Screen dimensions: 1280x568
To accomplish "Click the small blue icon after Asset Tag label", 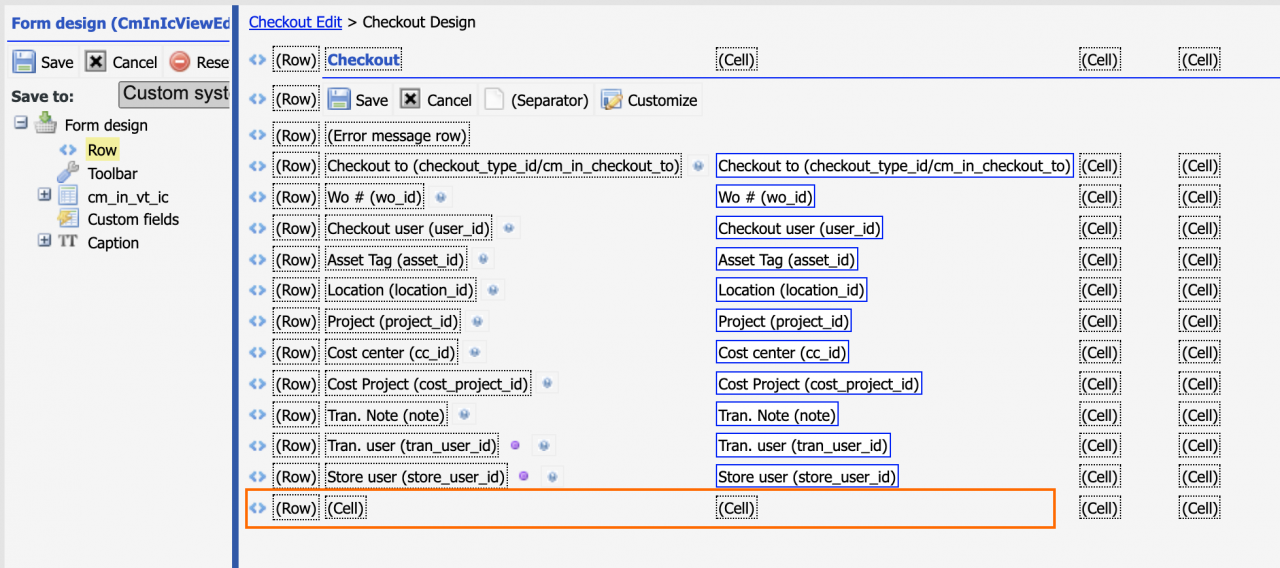I will coord(483,259).
